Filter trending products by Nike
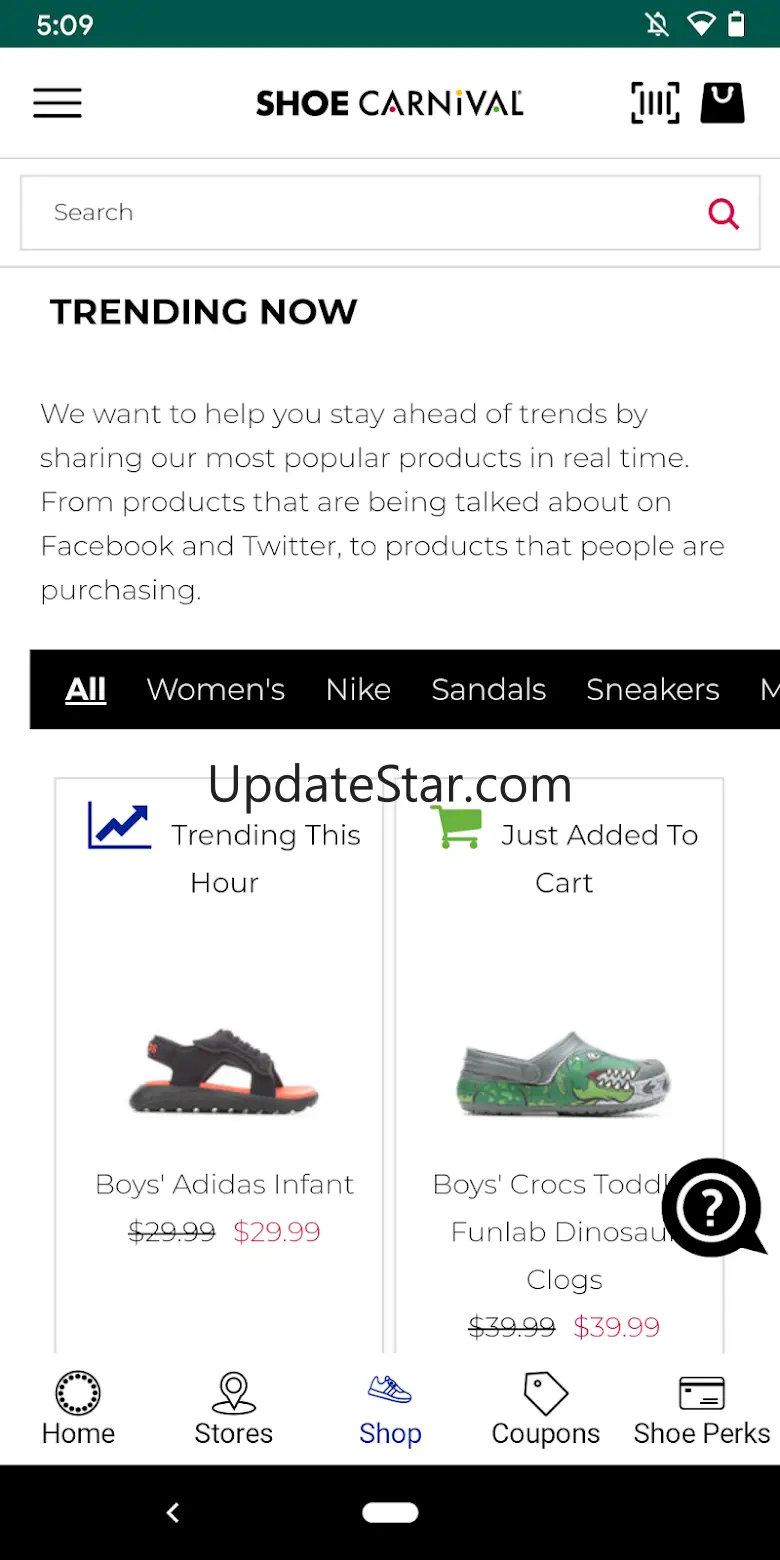Image resolution: width=780 pixels, height=1560 pixels. click(358, 690)
